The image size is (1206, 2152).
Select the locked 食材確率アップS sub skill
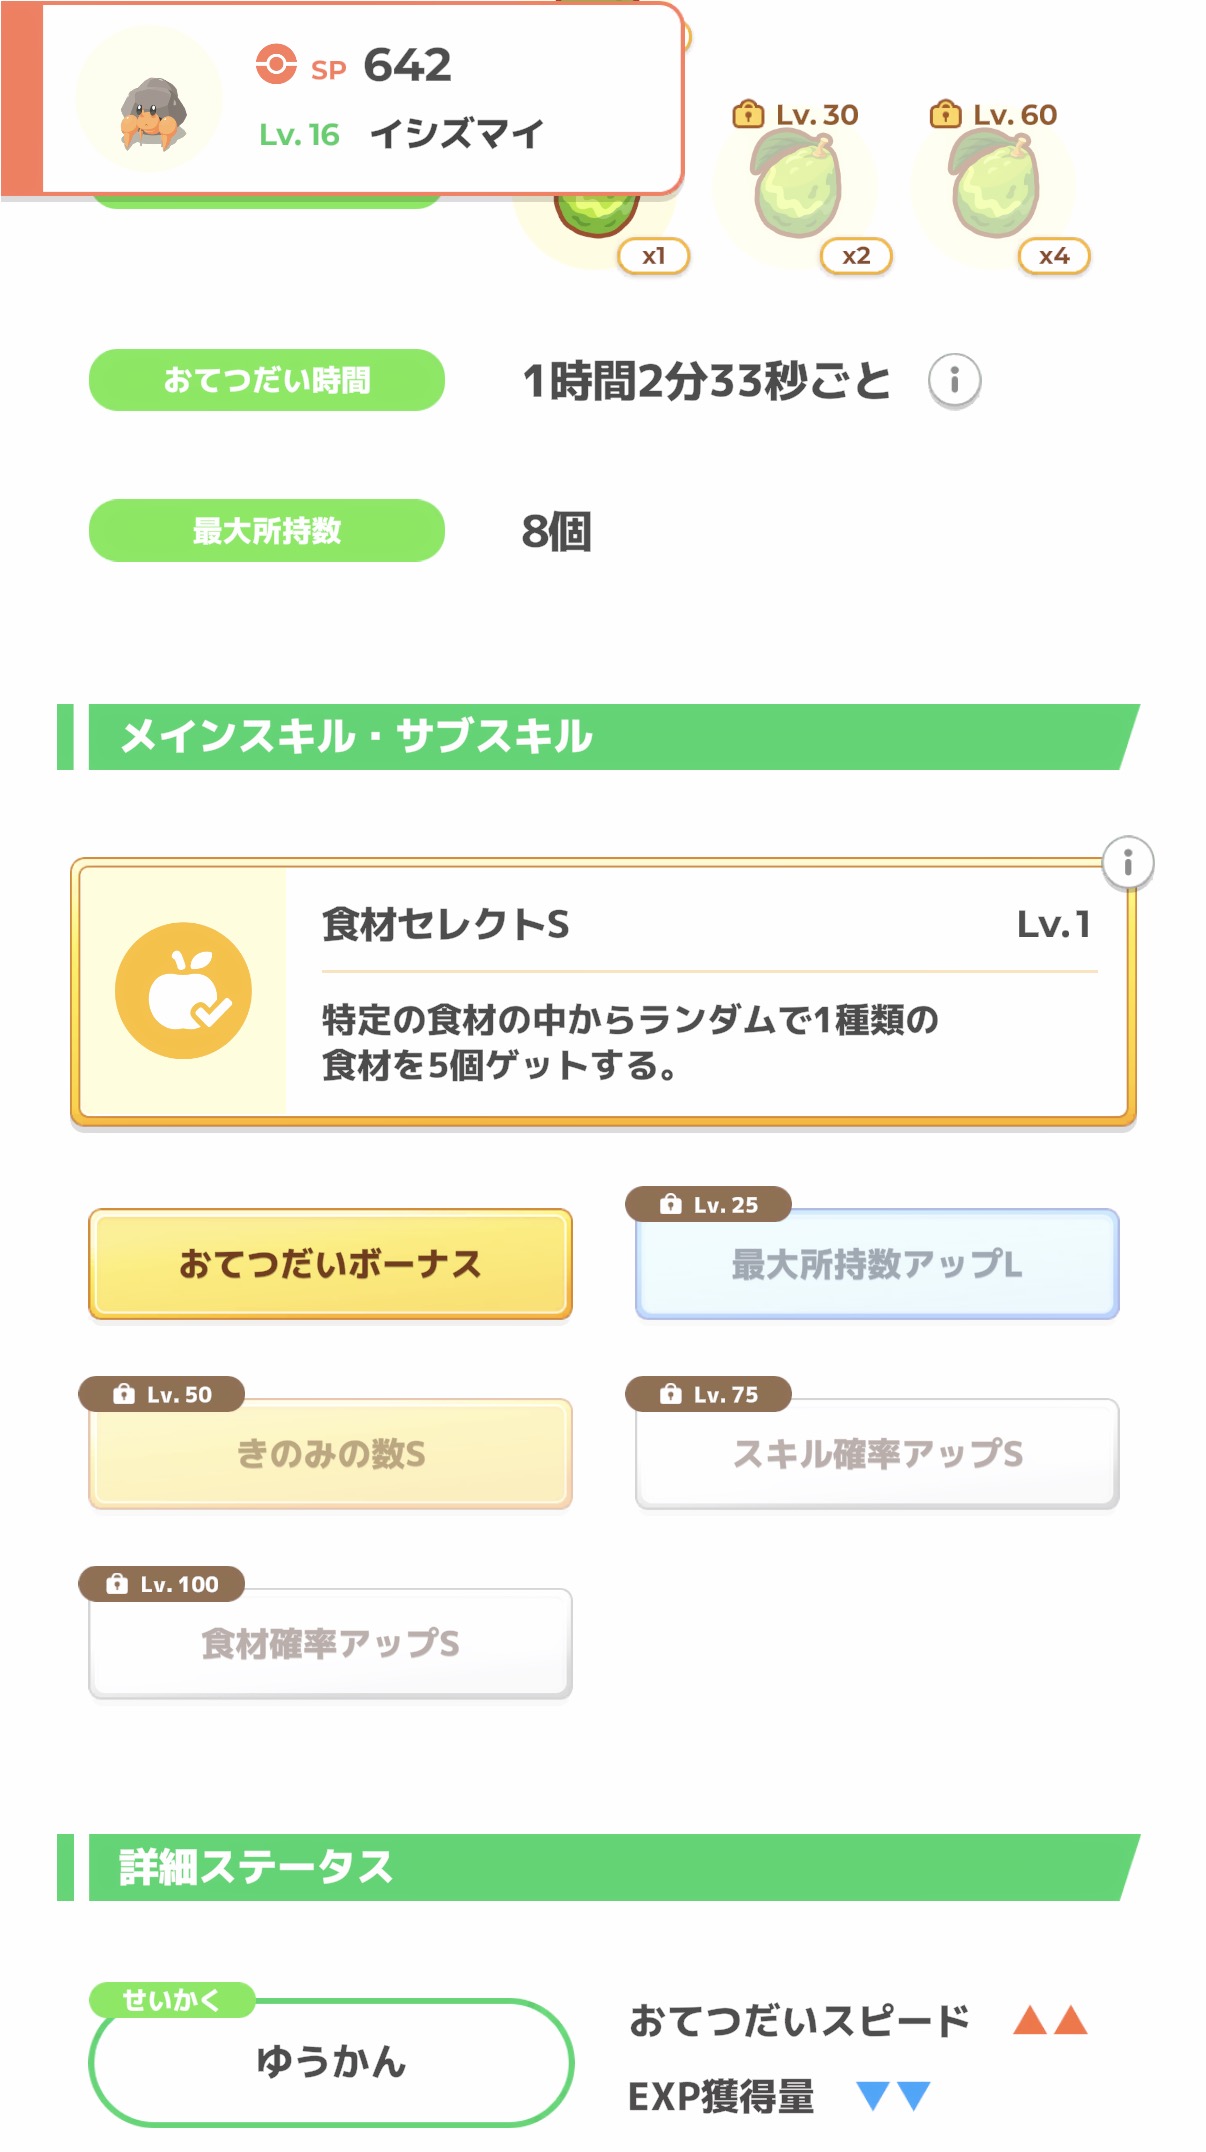pyautogui.click(x=330, y=1643)
